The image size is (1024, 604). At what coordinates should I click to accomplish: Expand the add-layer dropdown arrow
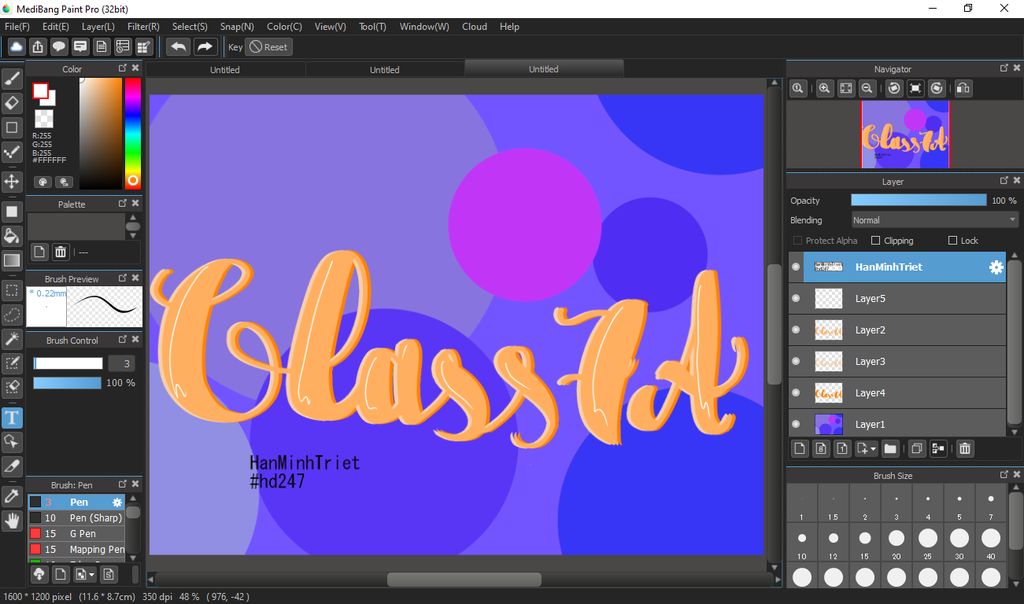[x=873, y=449]
